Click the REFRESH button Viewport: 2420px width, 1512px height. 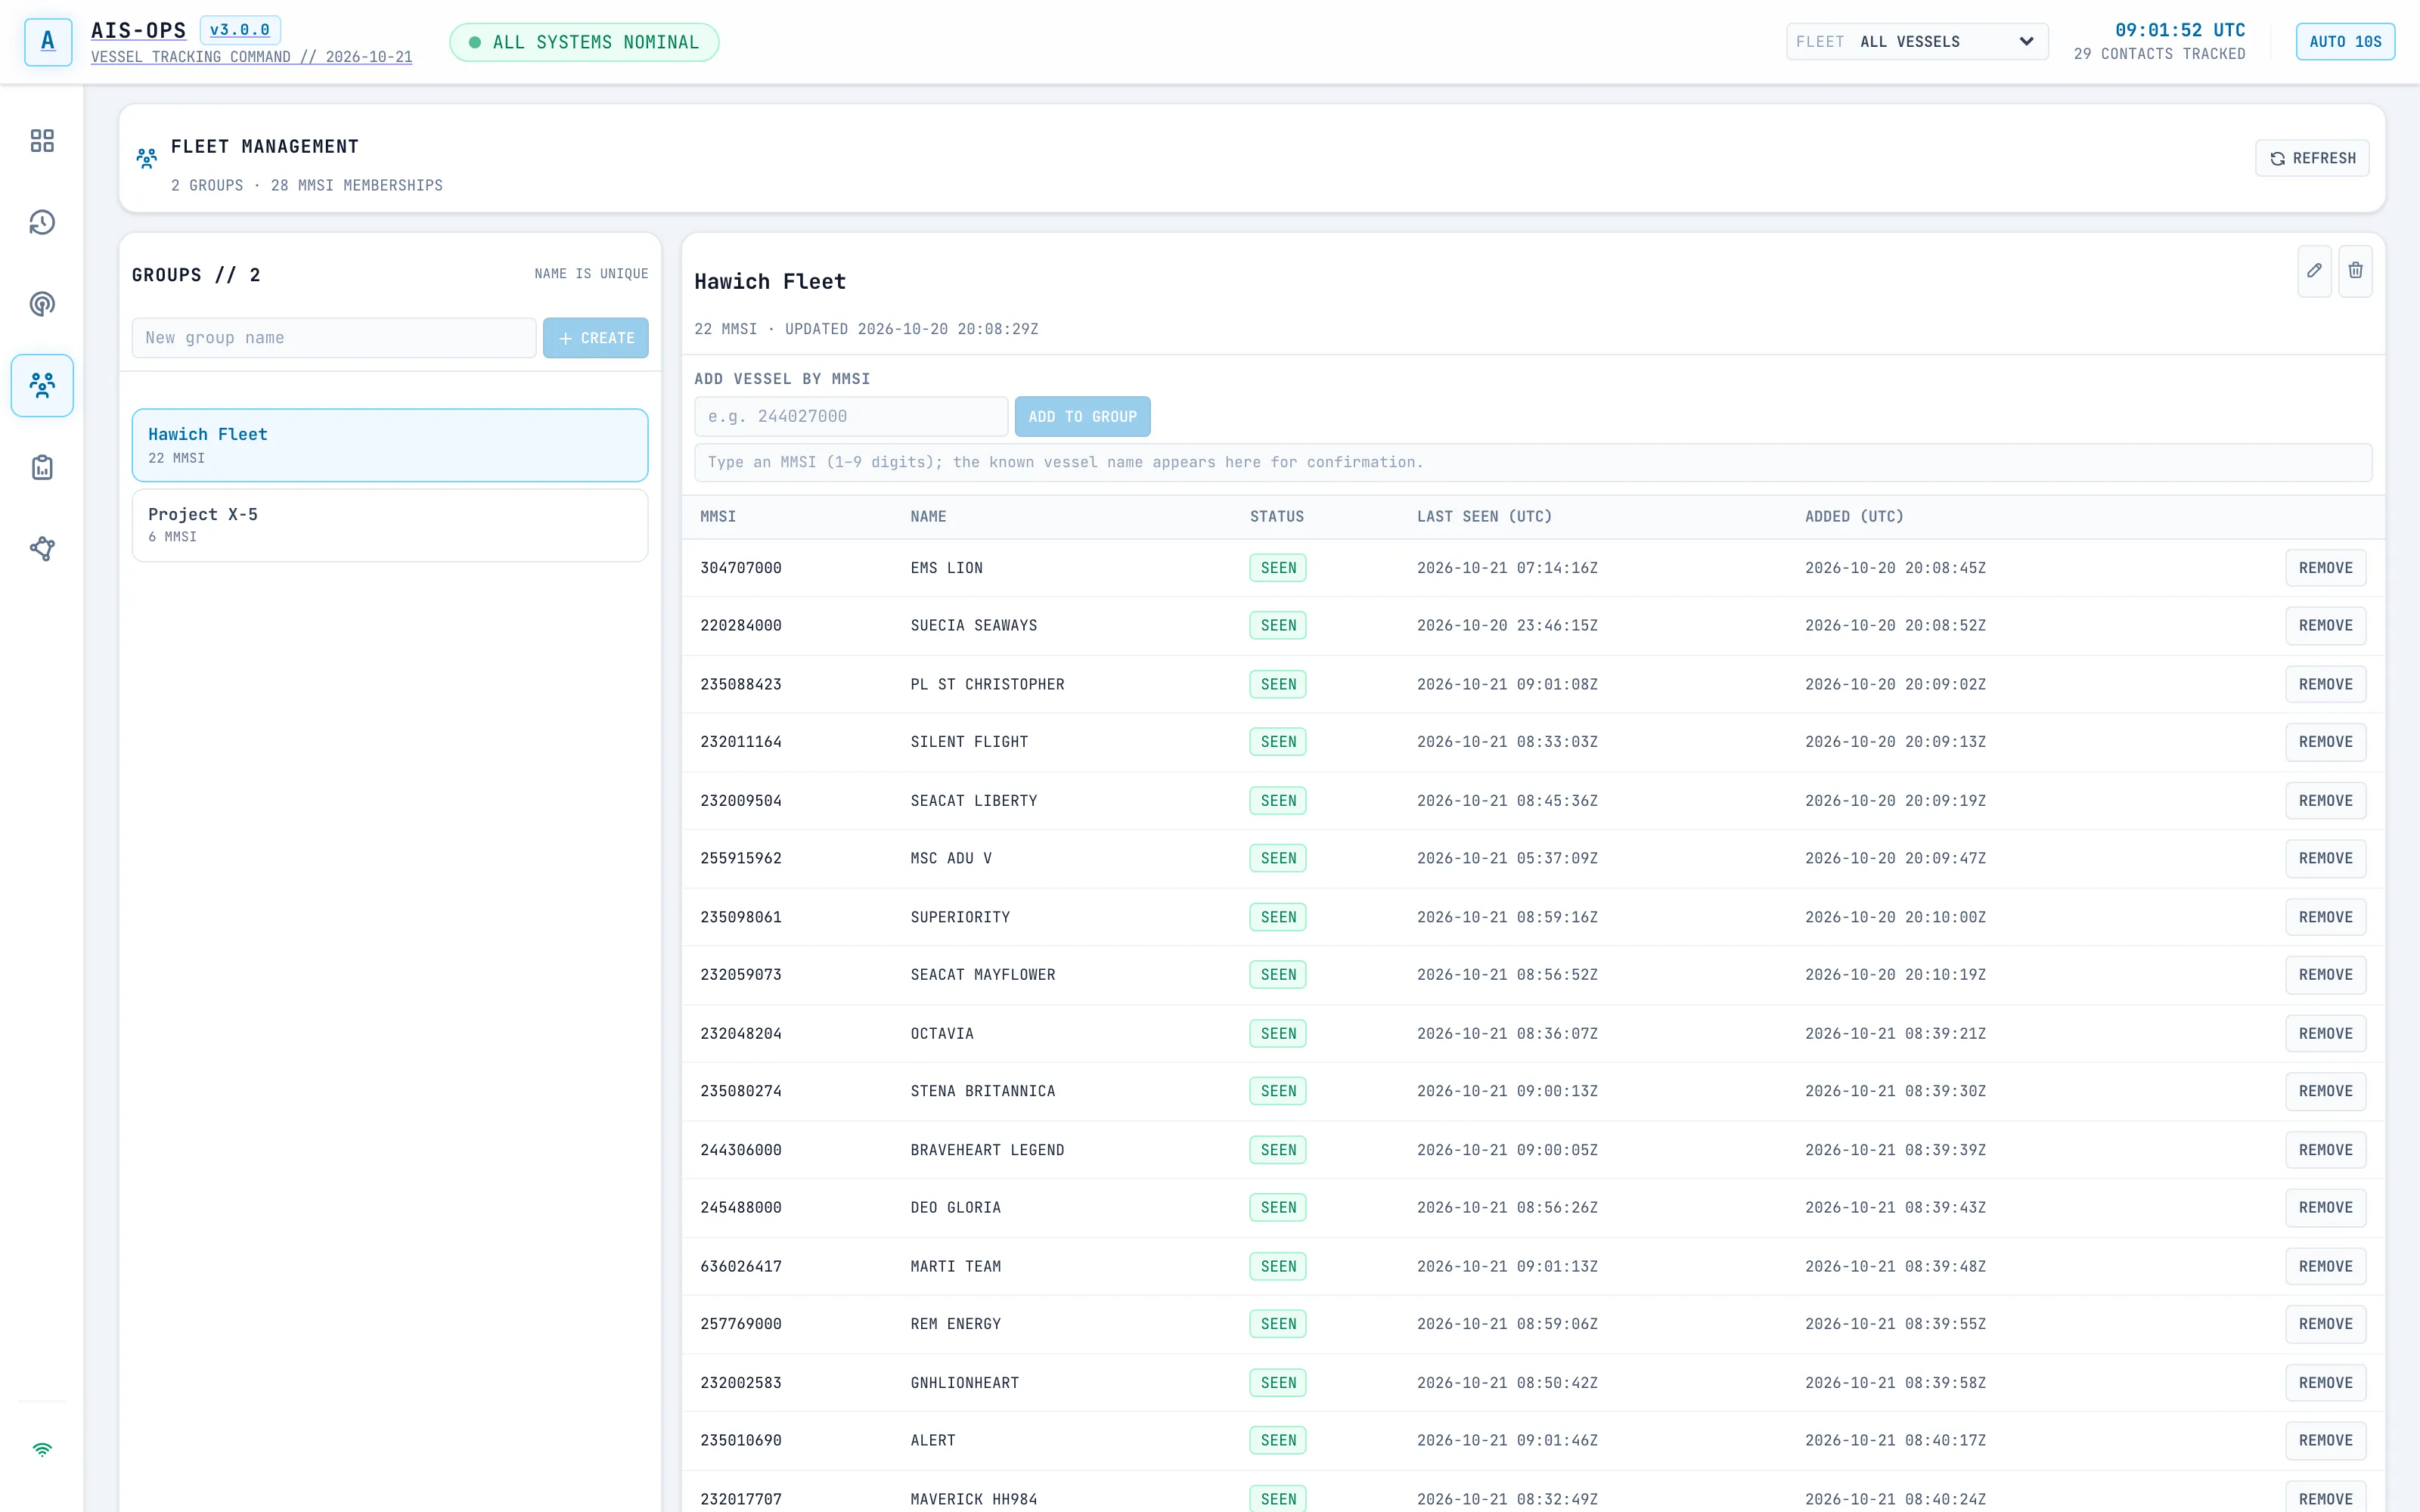tap(2312, 158)
